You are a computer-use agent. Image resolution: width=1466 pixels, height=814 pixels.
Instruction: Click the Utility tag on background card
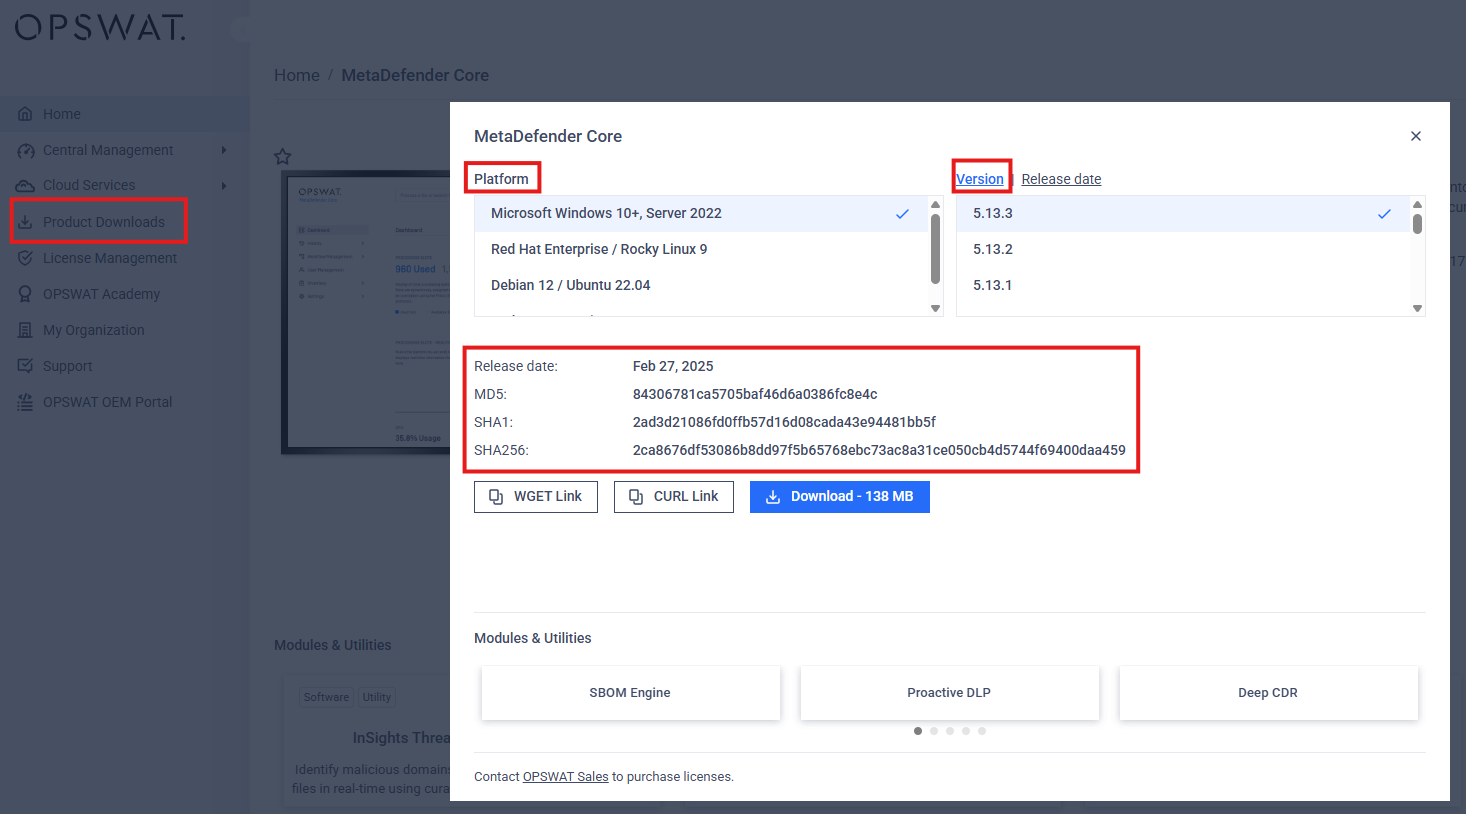click(377, 697)
